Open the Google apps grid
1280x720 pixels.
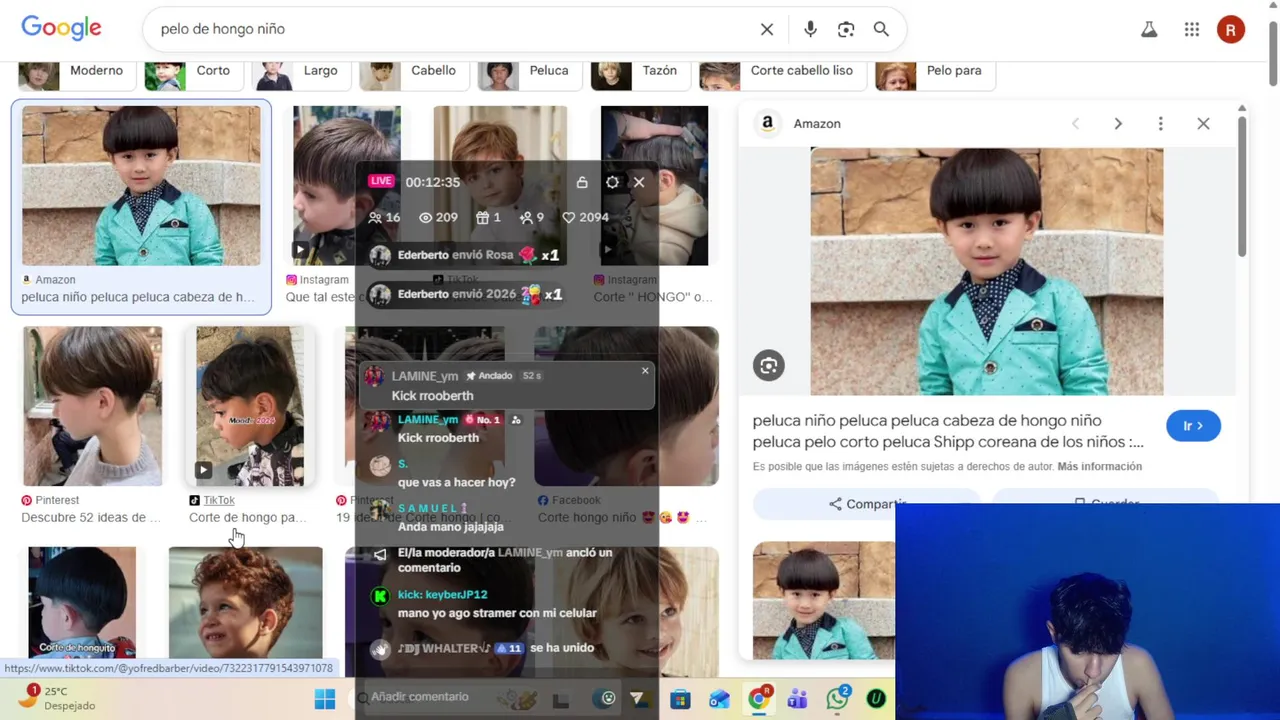(x=1192, y=30)
